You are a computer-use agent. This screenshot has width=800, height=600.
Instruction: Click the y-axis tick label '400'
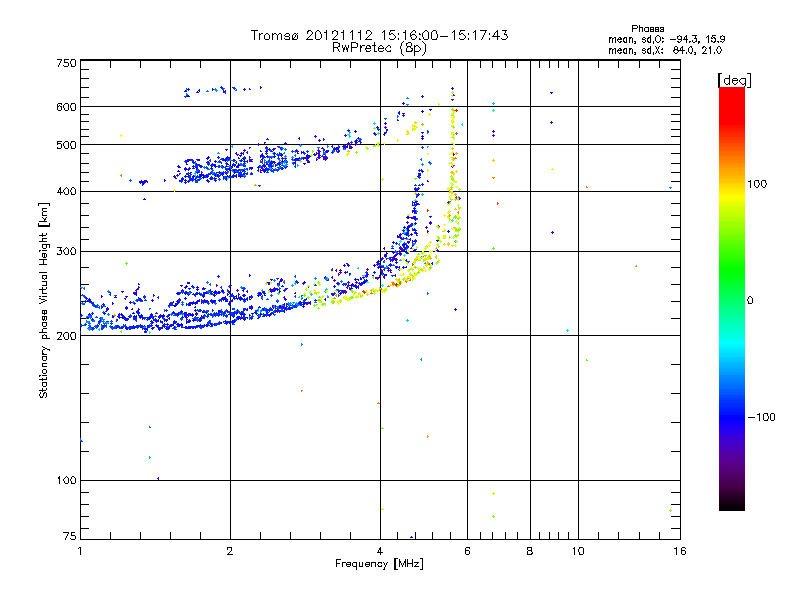[66, 192]
